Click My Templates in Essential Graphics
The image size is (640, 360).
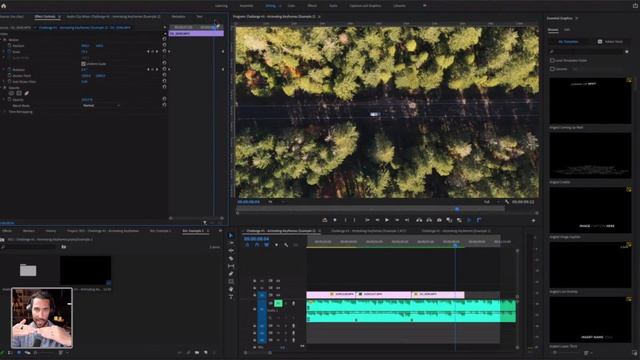pos(568,42)
